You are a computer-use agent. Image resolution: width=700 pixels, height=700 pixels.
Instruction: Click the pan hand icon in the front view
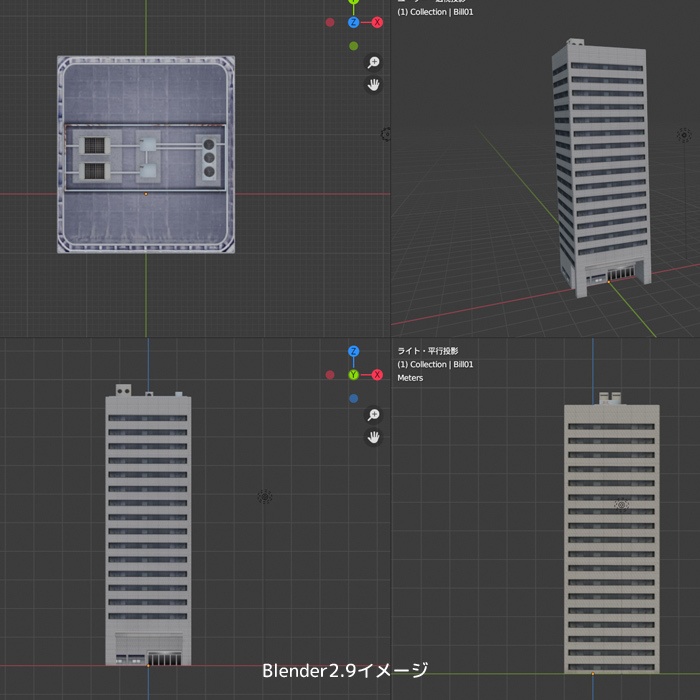coord(373,438)
